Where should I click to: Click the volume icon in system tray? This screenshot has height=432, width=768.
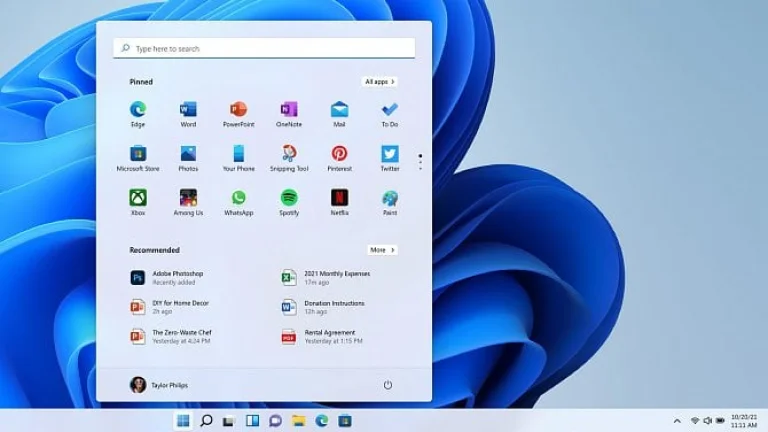(x=707, y=421)
